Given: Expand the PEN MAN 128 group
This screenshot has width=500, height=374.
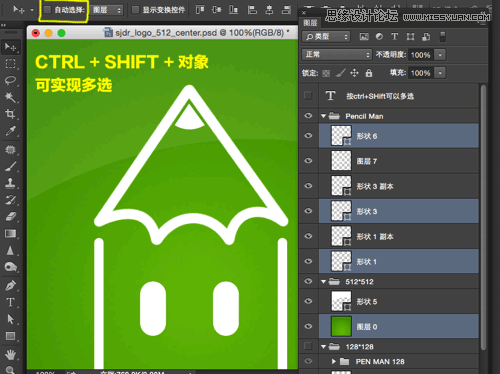Looking at the screenshot, I should (334, 361).
